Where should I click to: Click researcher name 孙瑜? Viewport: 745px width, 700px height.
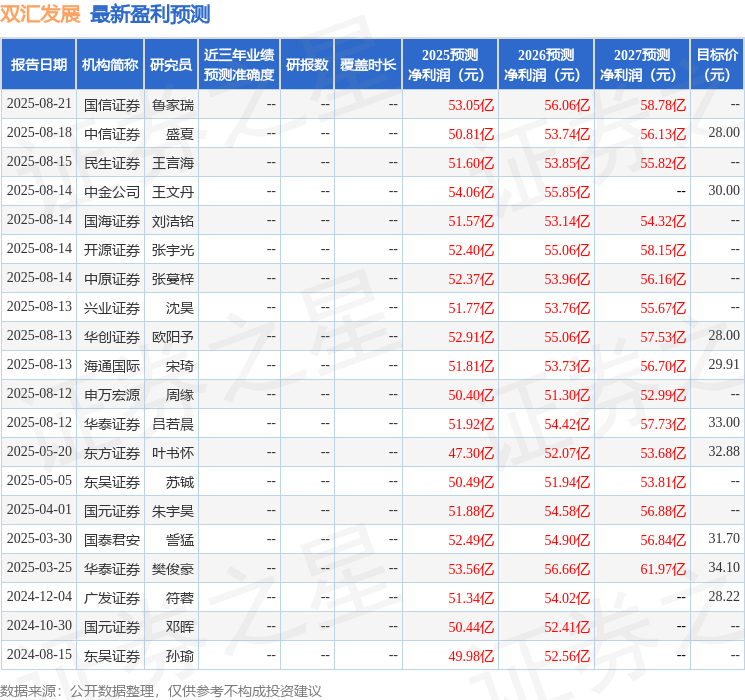[x=180, y=656]
